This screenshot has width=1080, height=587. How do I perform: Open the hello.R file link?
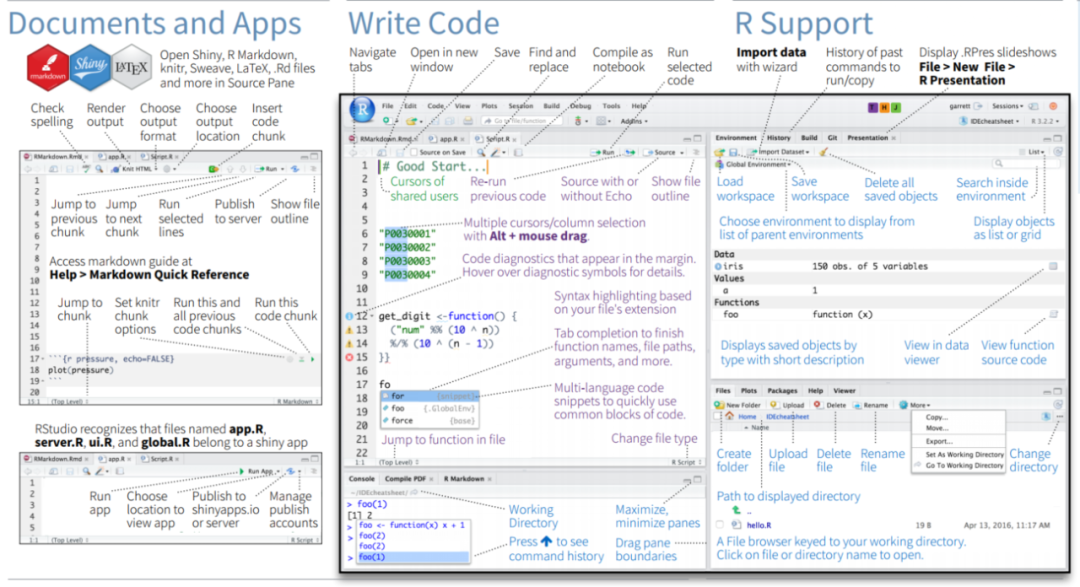[x=759, y=525]
